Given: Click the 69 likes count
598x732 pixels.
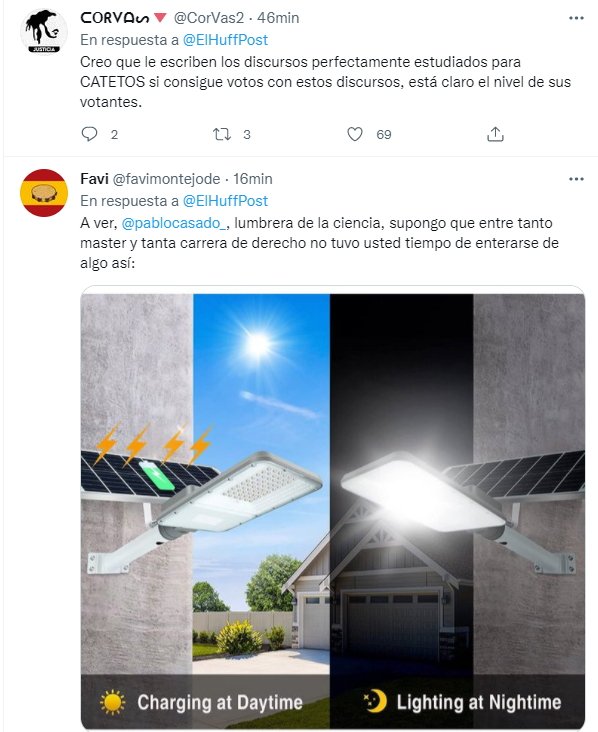Looking at the screenshot, I should (384, 135).
